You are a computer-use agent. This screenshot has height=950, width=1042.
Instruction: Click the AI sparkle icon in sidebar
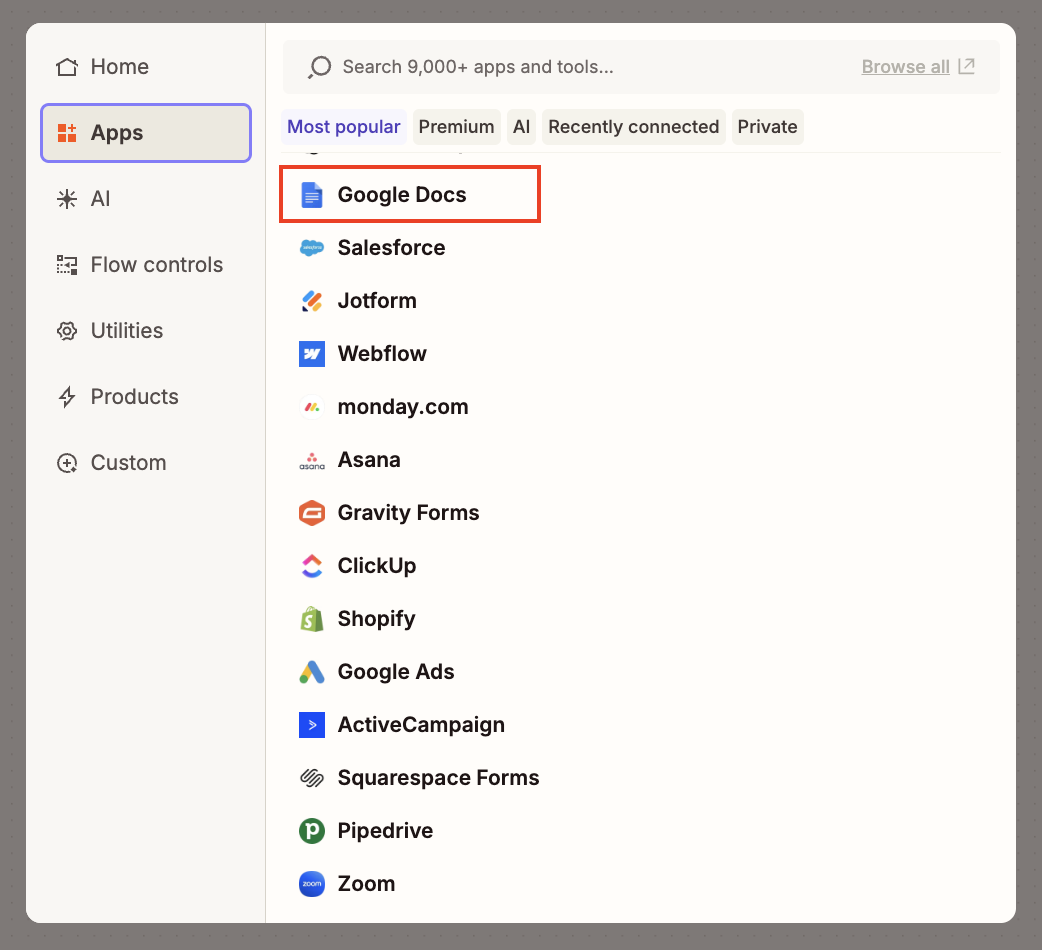[67, 199]
